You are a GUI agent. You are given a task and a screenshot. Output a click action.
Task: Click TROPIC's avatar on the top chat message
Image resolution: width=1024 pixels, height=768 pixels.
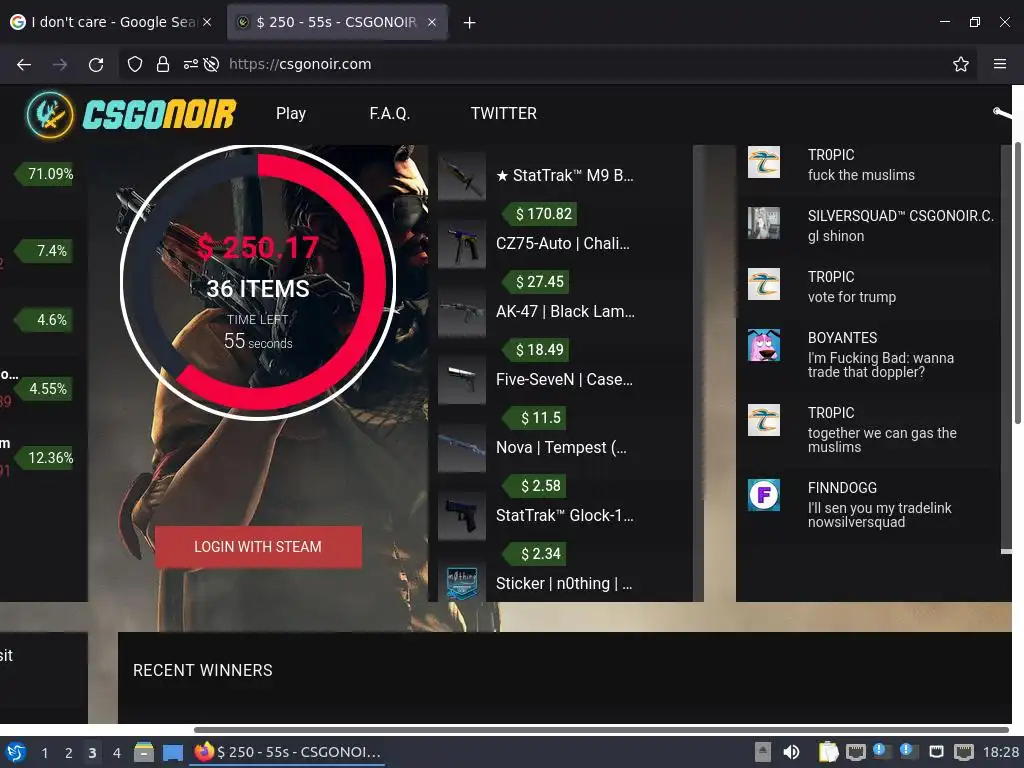pyautogui.click(x=763, y=162)
